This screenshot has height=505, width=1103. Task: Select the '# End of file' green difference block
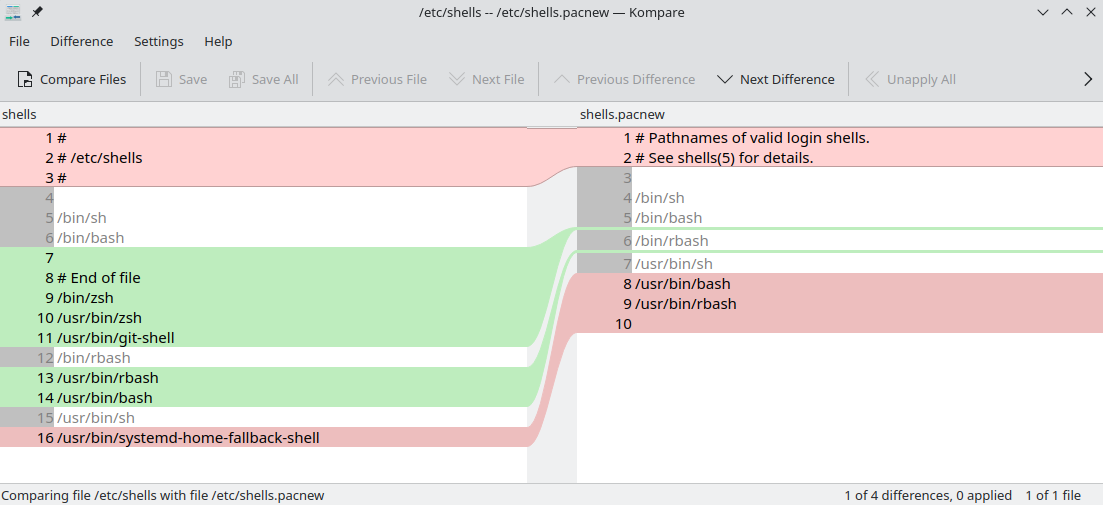click(264, 297)
